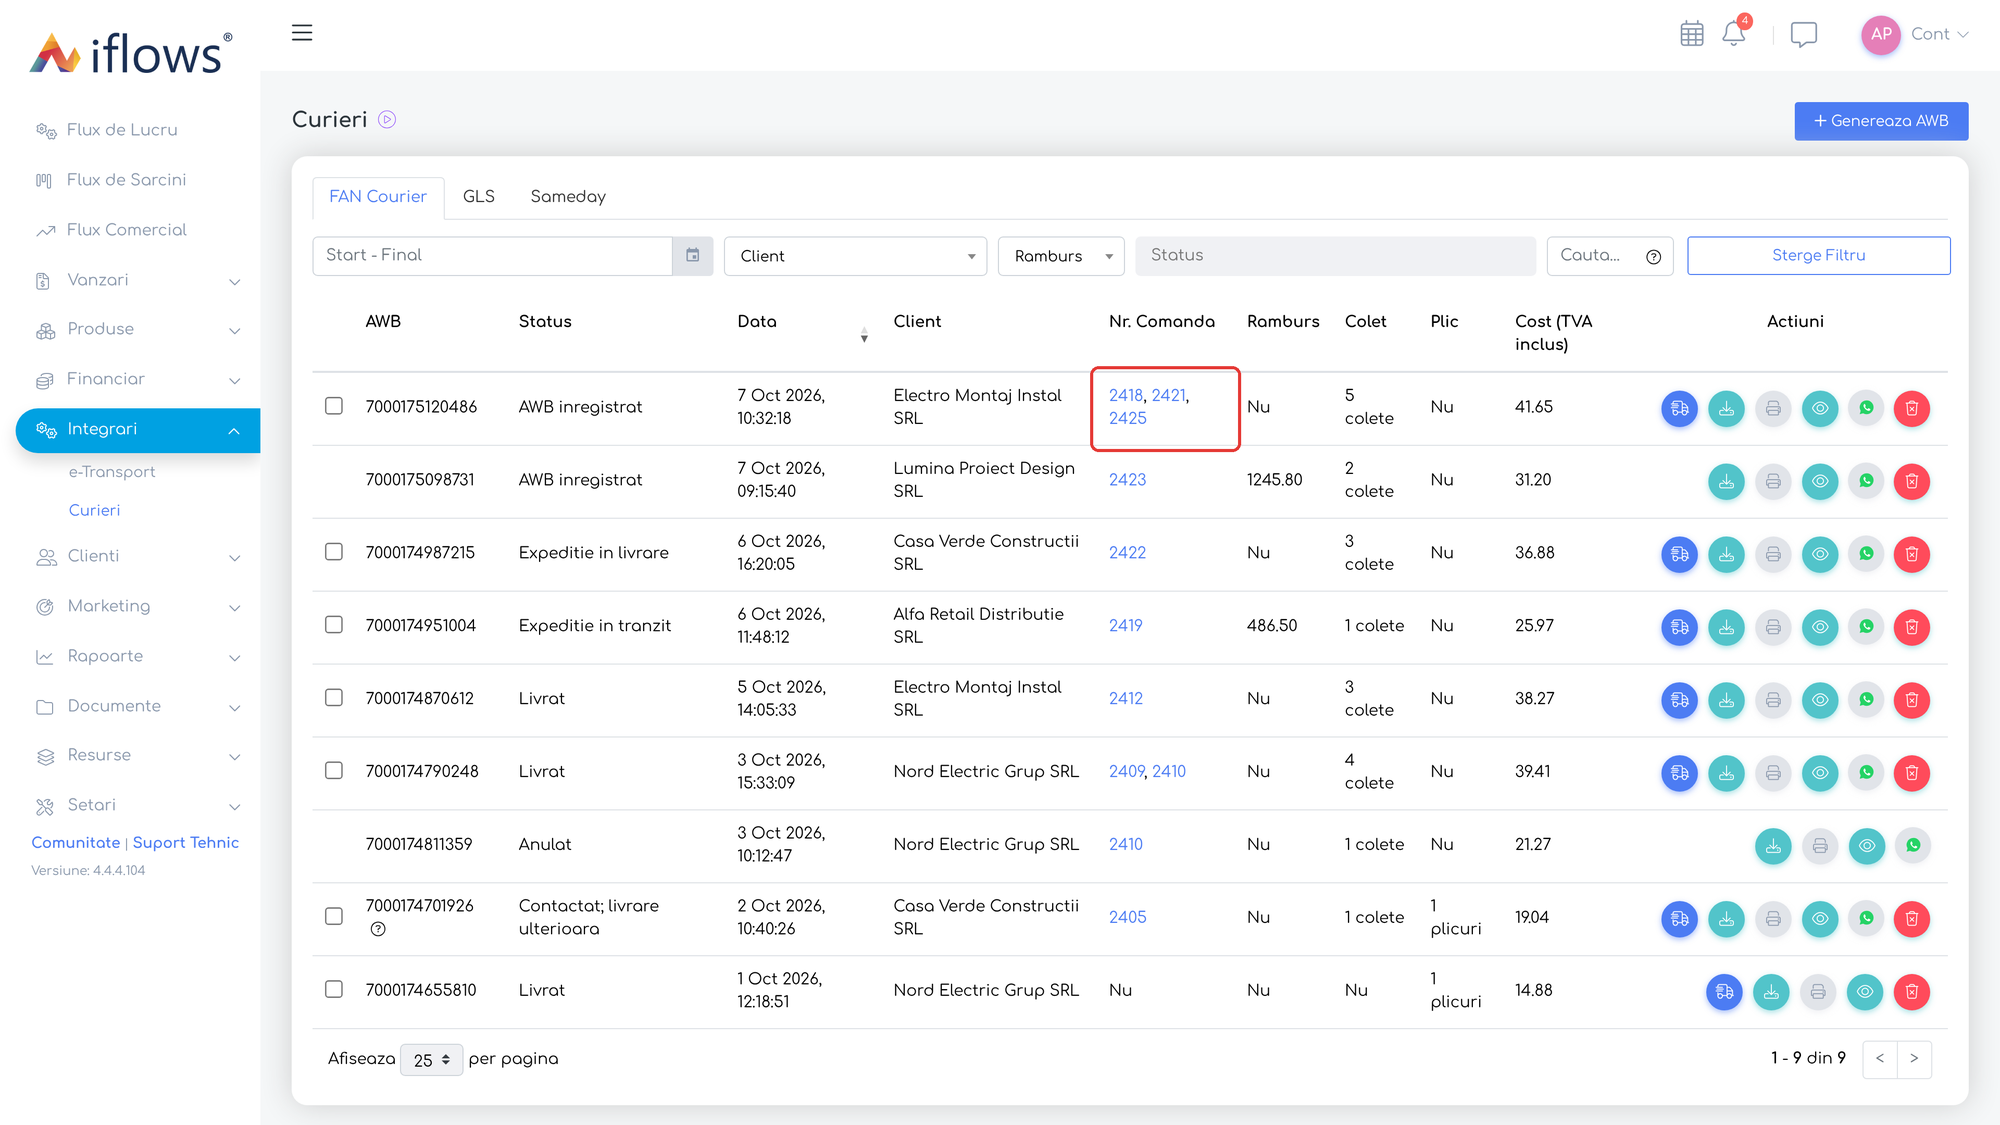Collapse the Integrari sidebar section
Screen dimensions: 2000x1125
138,430
